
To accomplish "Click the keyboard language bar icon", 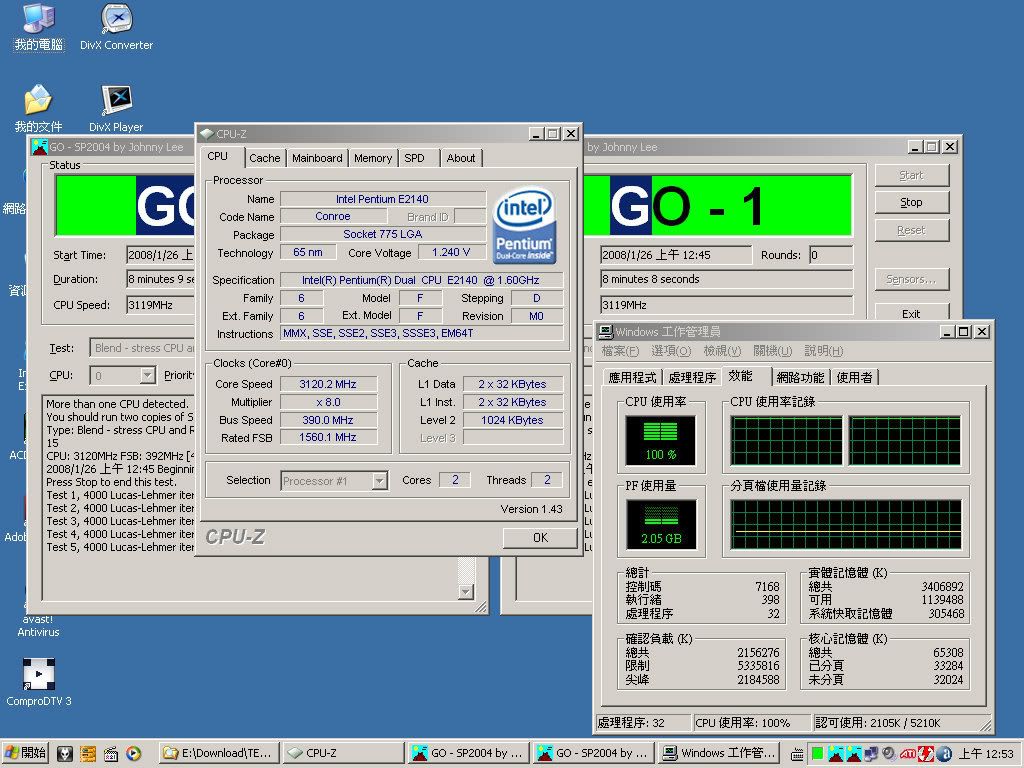I will [x=797, y=754].
